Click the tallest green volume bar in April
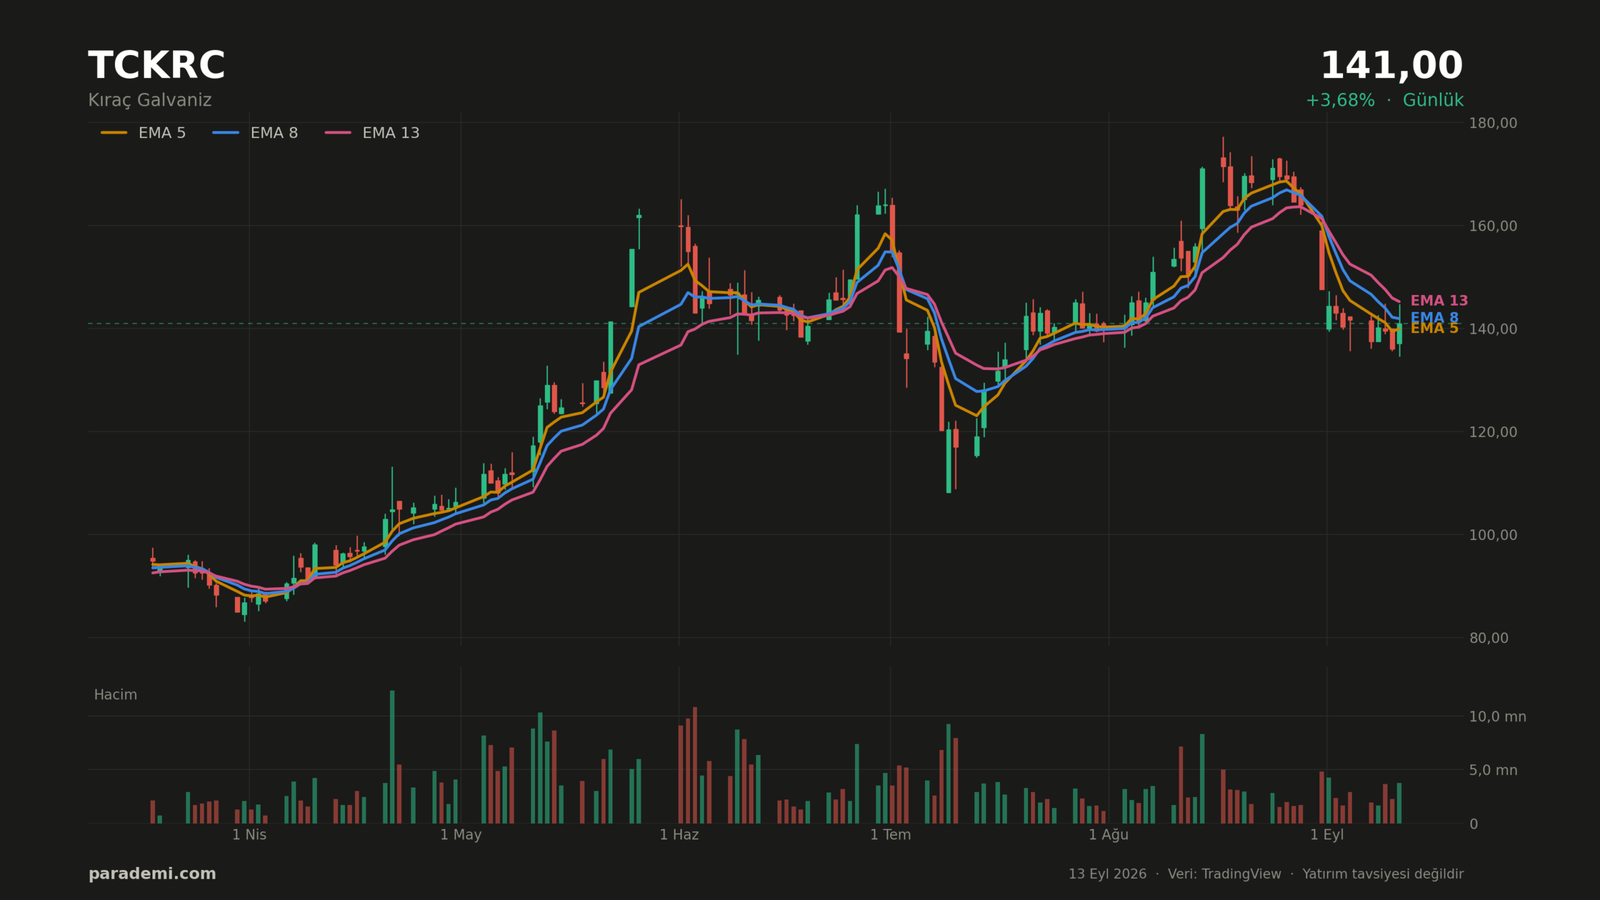1600x900 pixels. (x=392, y=757)
